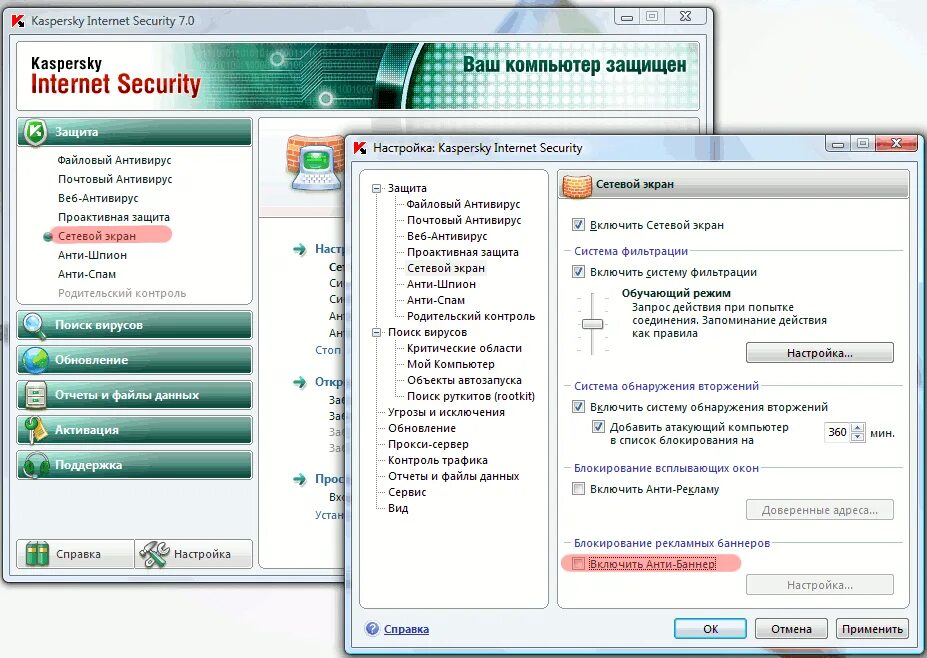
Task: Click Kaspersky logo in main window title bar
Action: pos(18,21)
